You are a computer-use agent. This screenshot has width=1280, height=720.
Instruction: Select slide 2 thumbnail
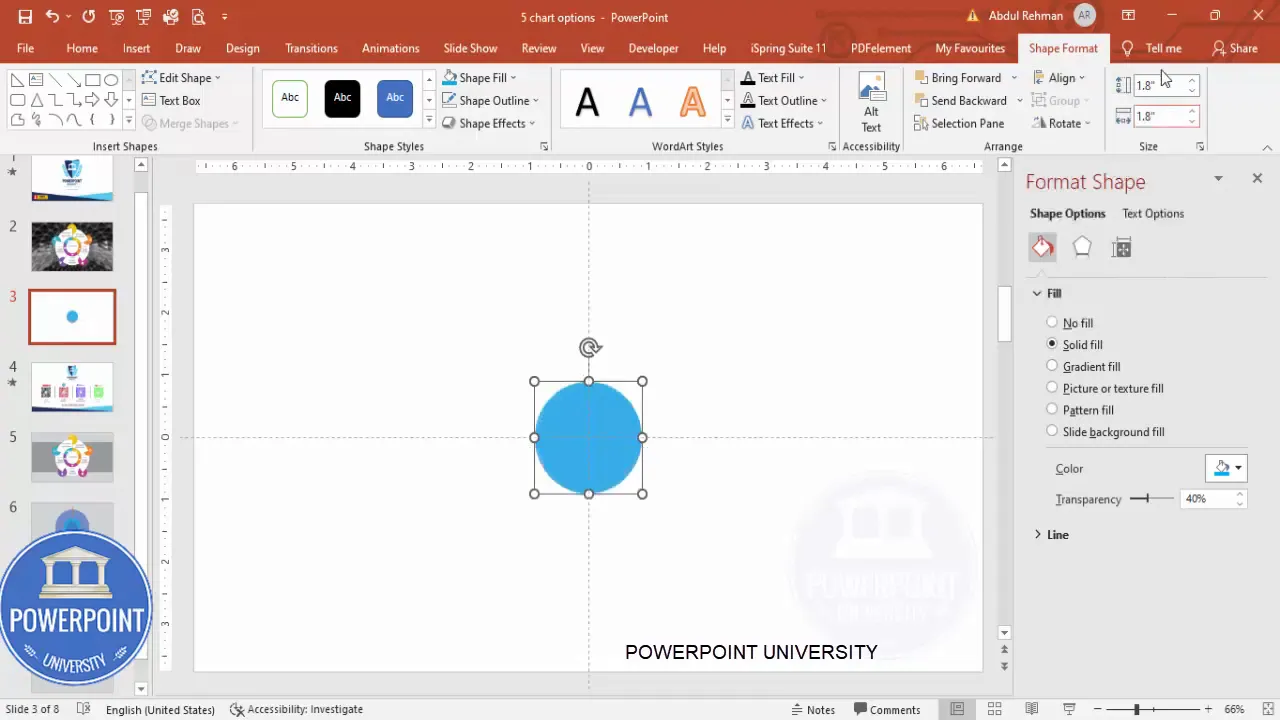[72, 247]
